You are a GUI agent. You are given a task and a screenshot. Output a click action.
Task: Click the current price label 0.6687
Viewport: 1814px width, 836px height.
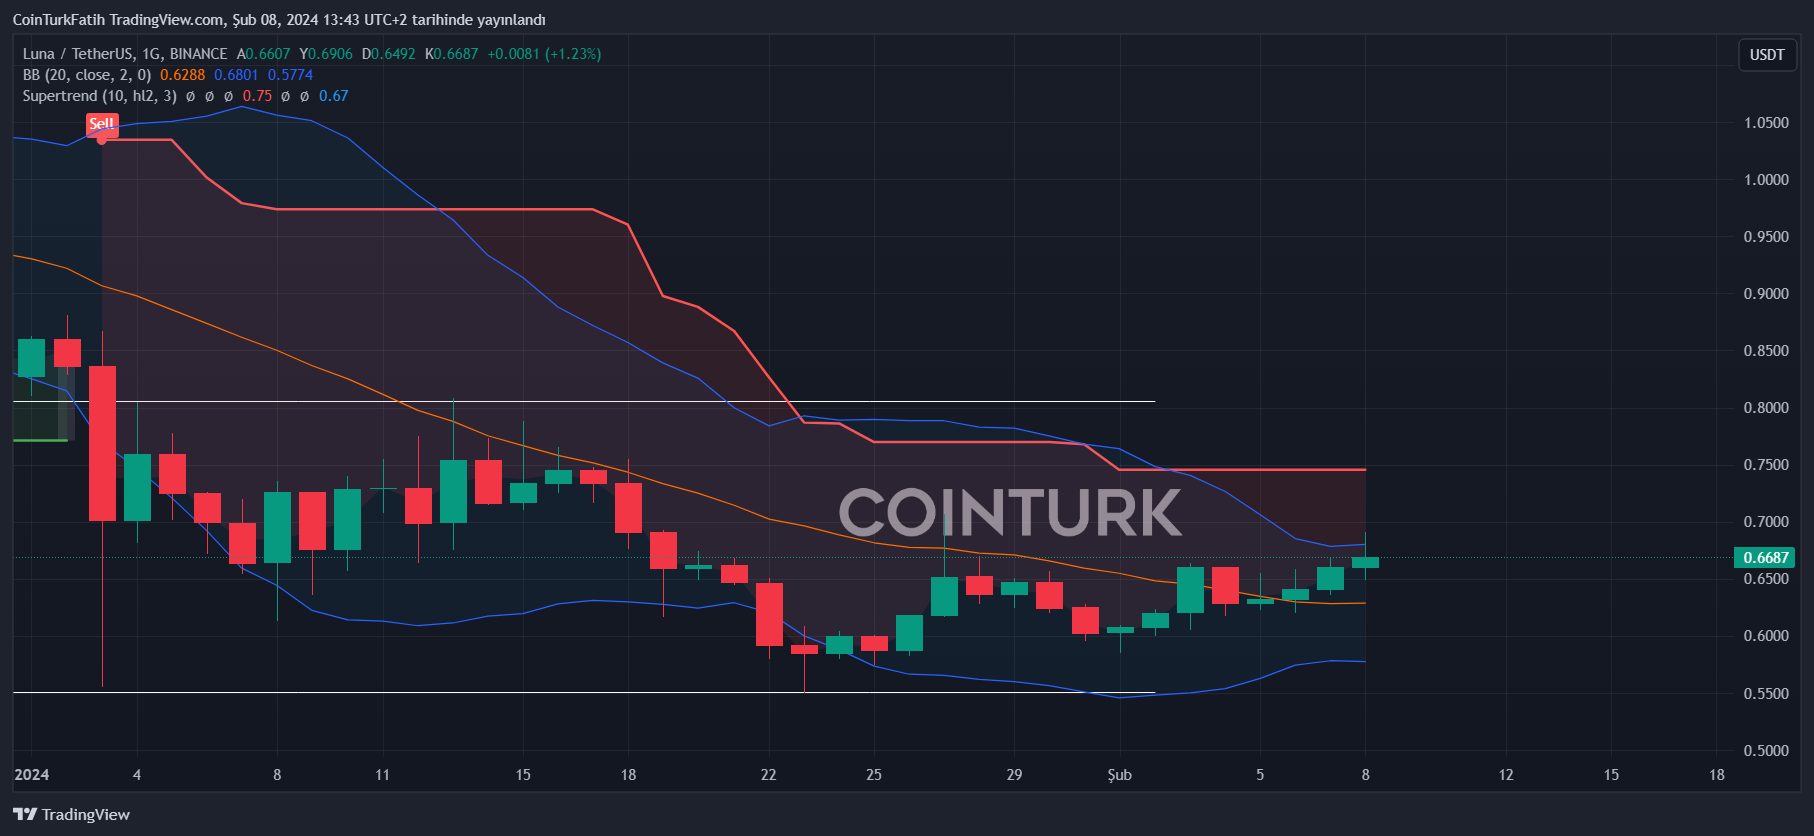1765,558
